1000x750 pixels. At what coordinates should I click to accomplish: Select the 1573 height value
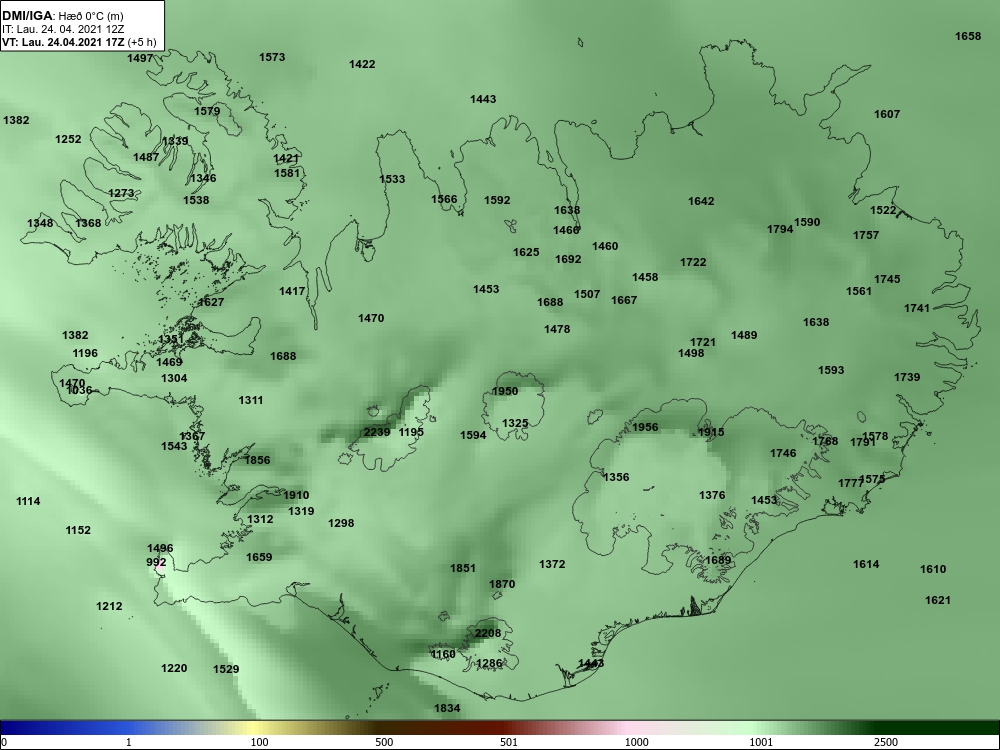pos(272,57)
